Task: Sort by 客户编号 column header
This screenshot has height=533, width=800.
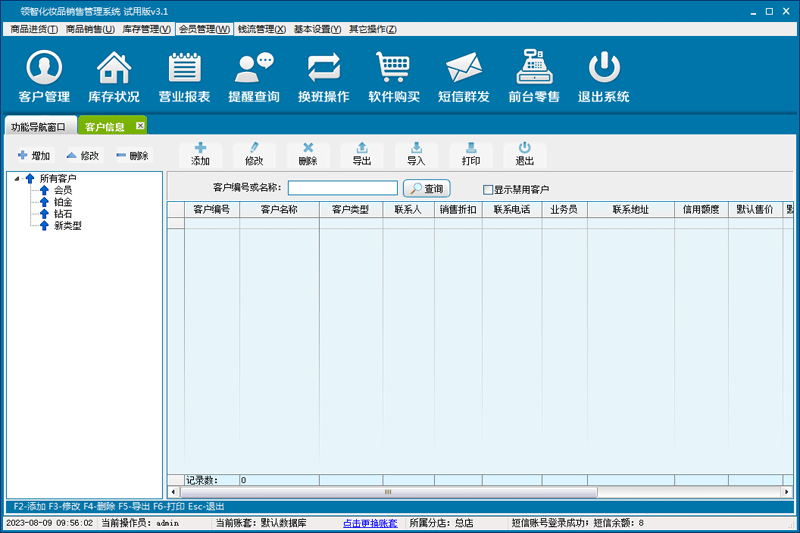Action: coord(212,210)
